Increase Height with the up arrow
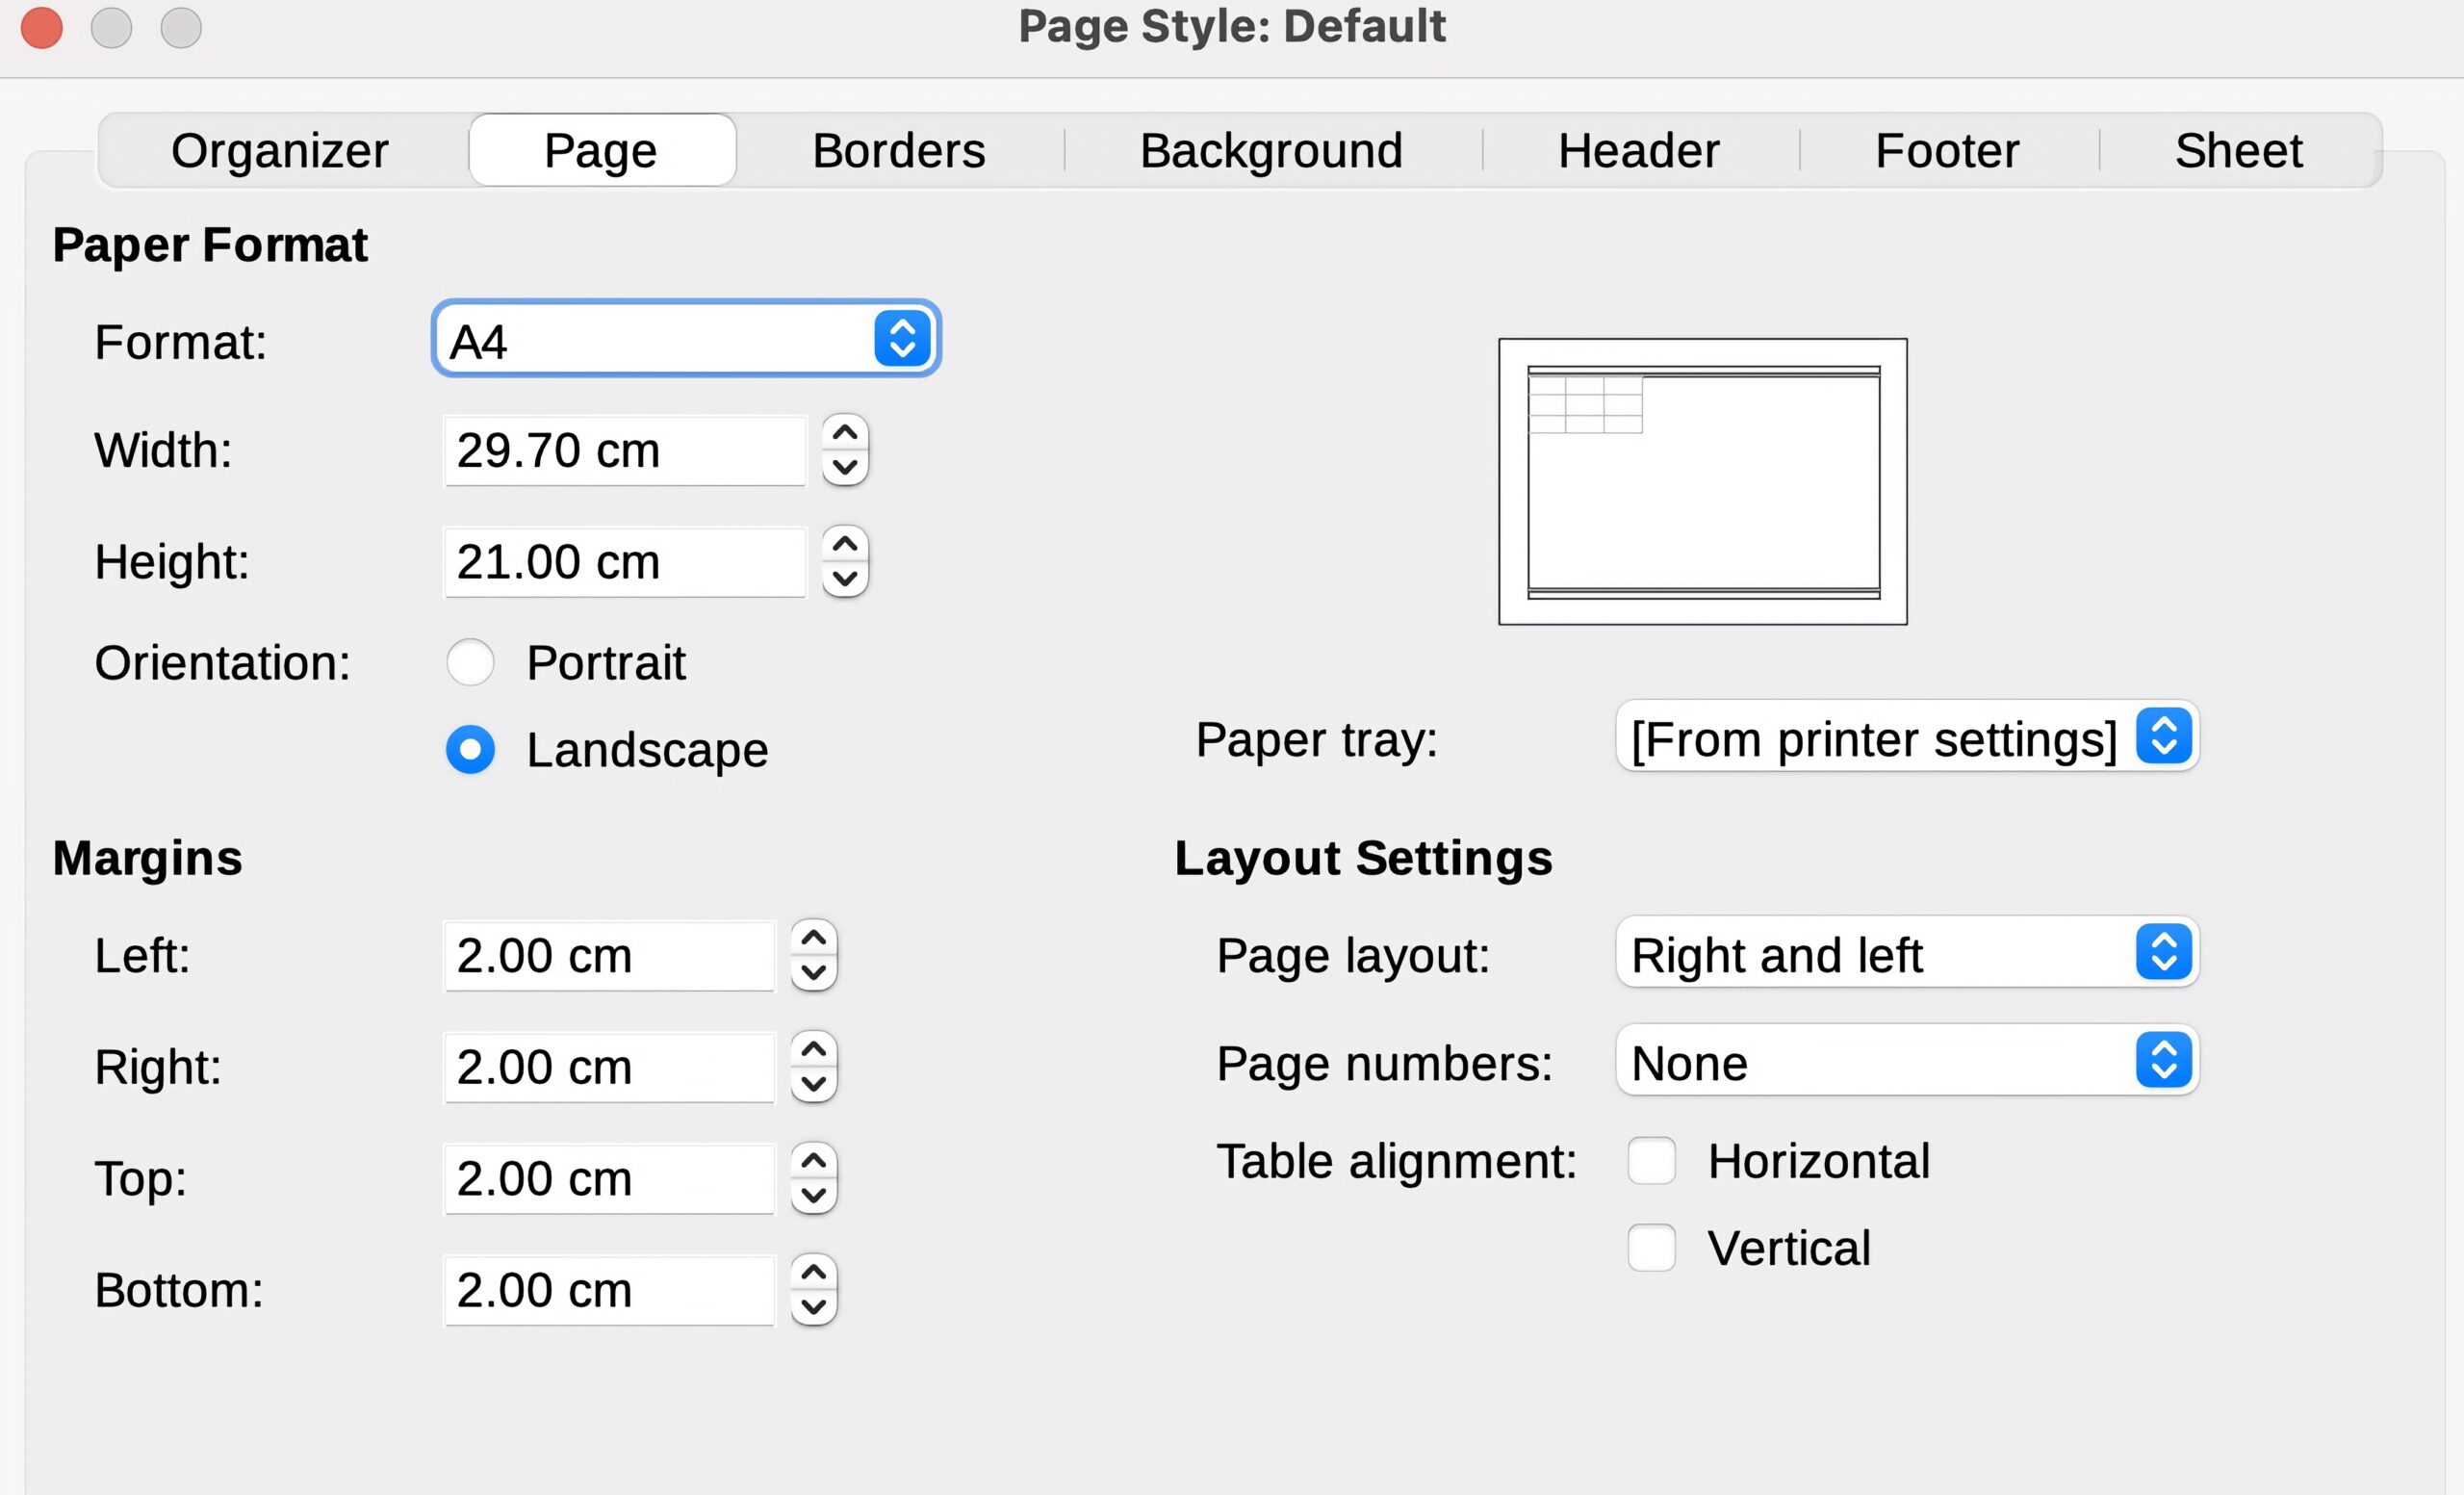This screenshot has height=1495, width=2464. click(845, 544)
